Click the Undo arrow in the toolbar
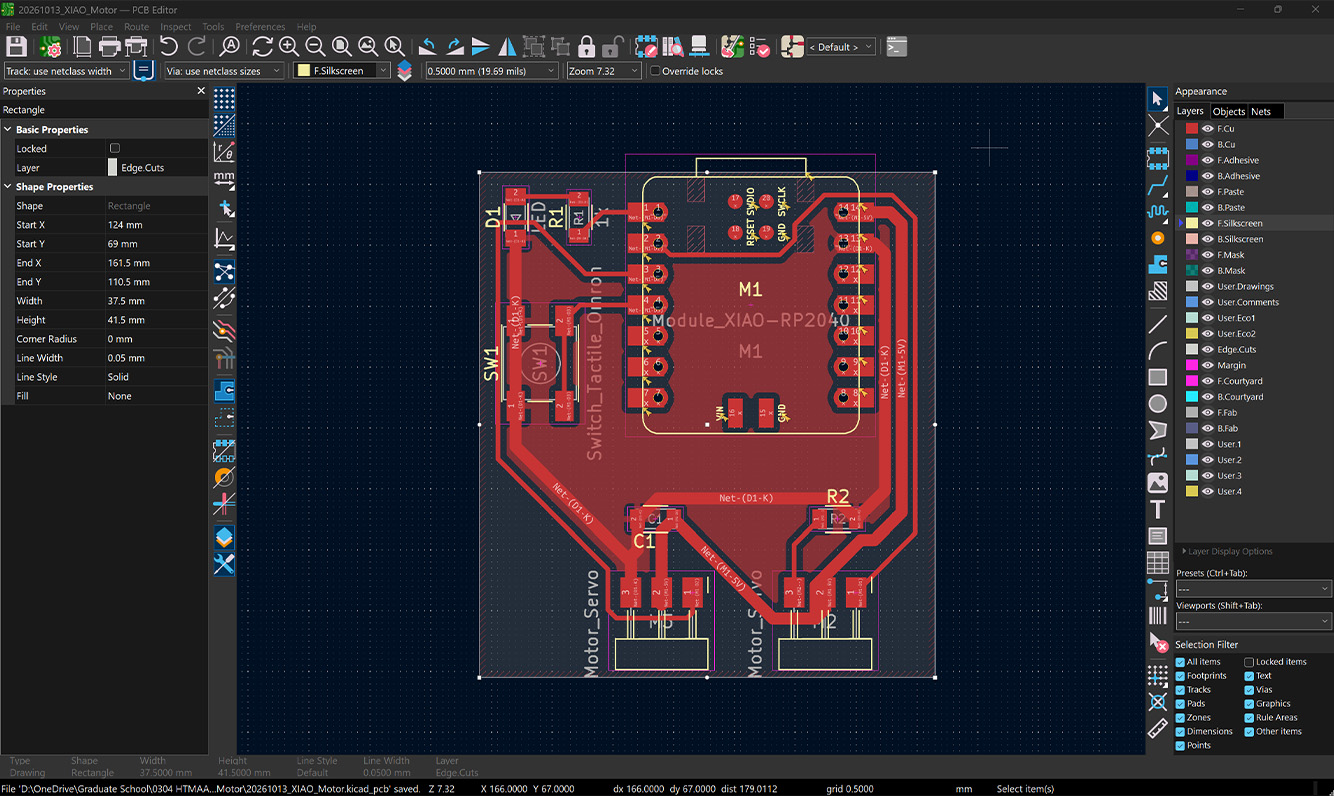The width and height of the screenshot is (1334, 796). pyautogui.click(x=169, y=46)
